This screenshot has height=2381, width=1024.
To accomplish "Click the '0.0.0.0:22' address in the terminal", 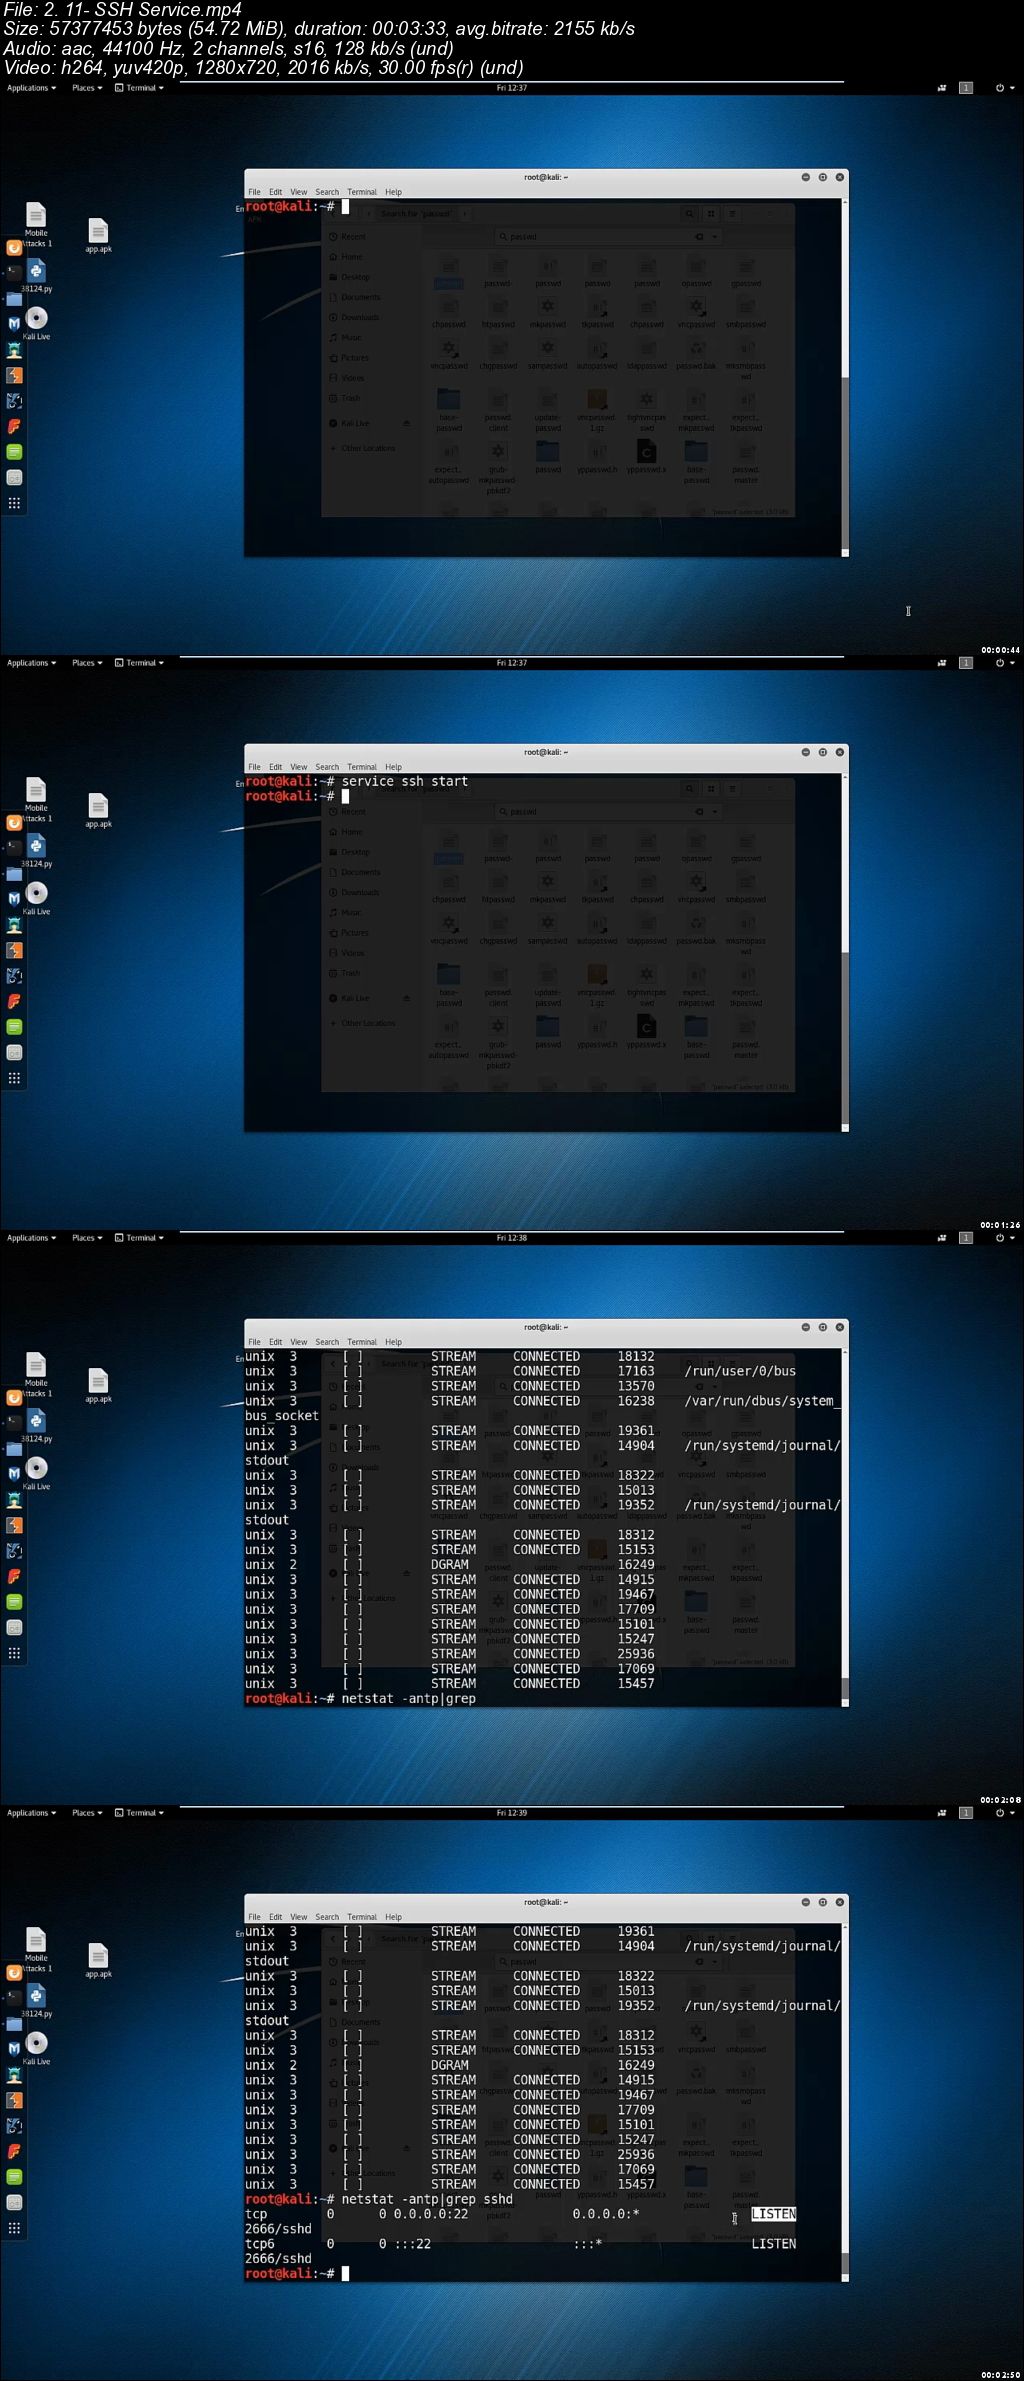I will 430,2214.
